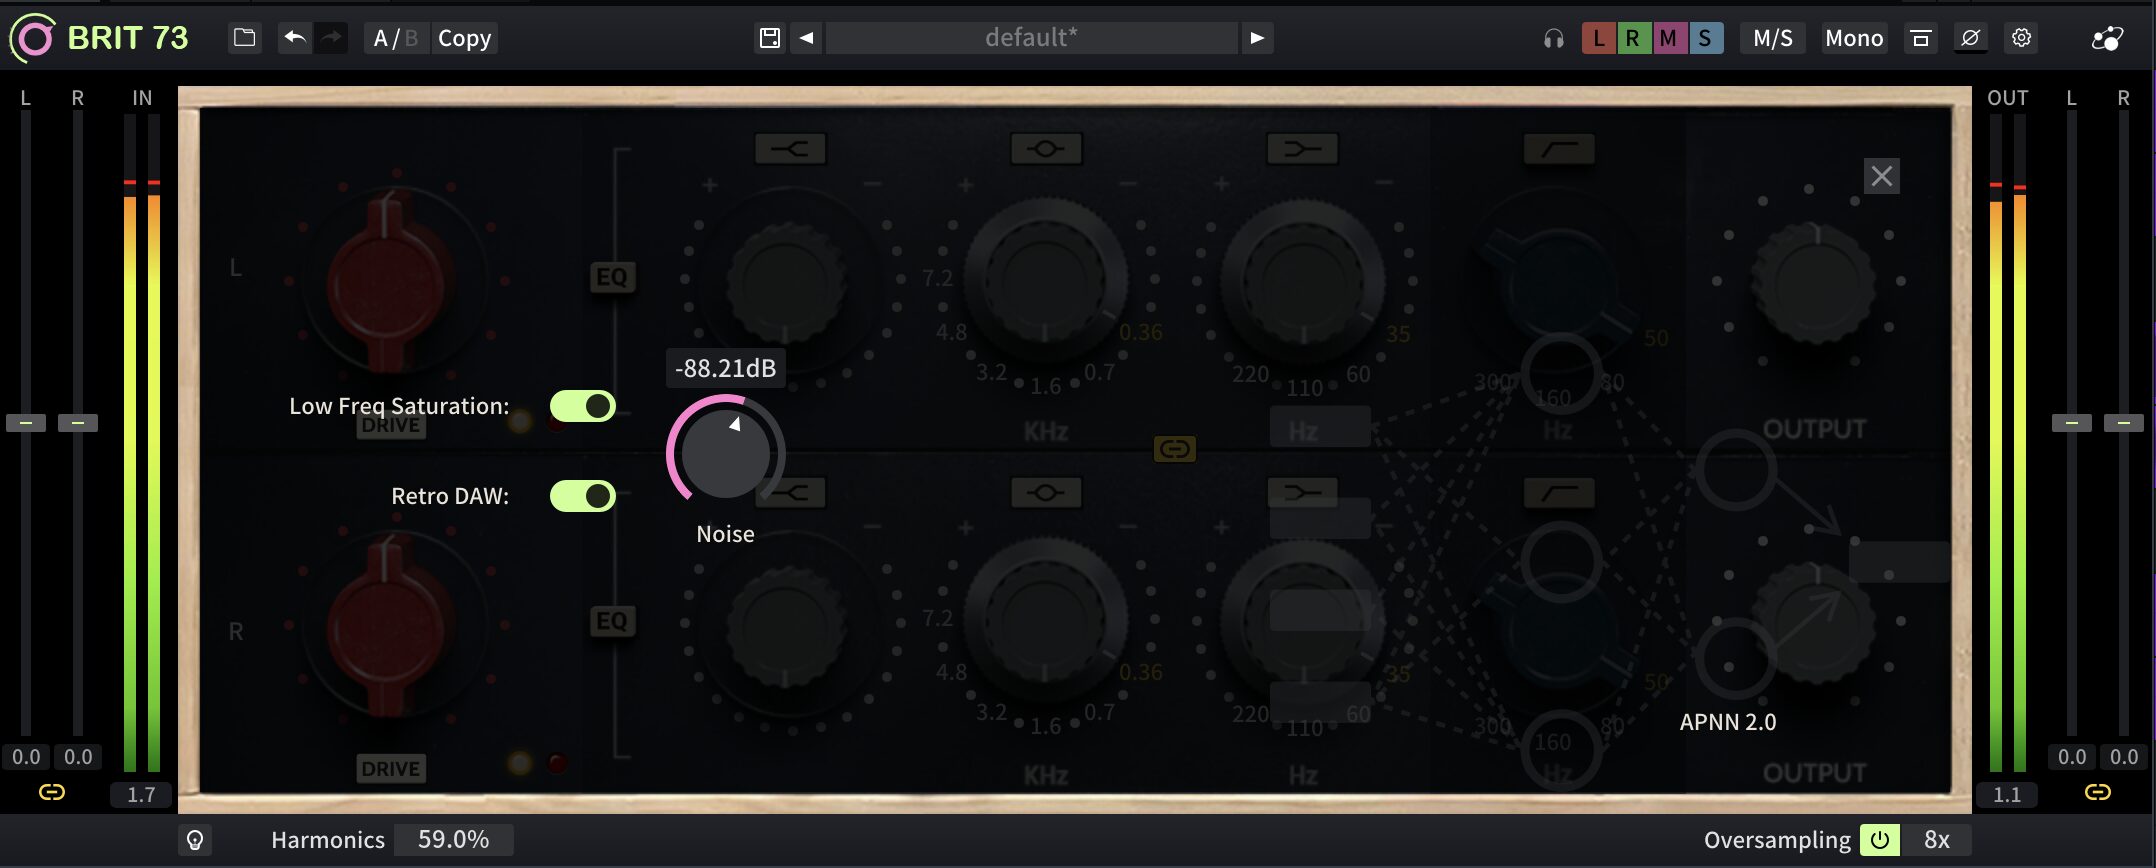Toggle M/S processing mode
The width and height of the screenshot is (2156, 868).
click(1773, 38)
